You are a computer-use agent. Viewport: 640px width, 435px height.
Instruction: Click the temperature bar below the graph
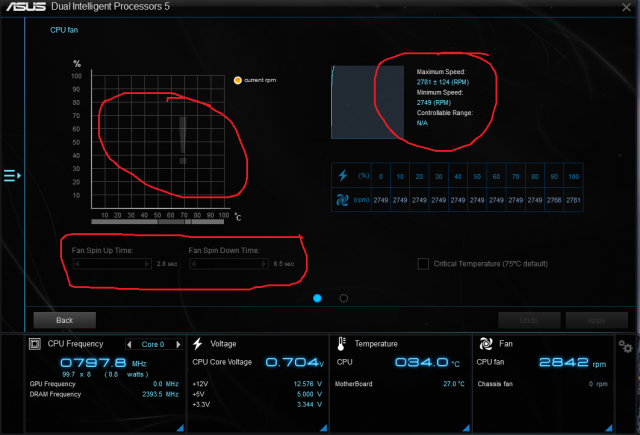click(158, 222)
